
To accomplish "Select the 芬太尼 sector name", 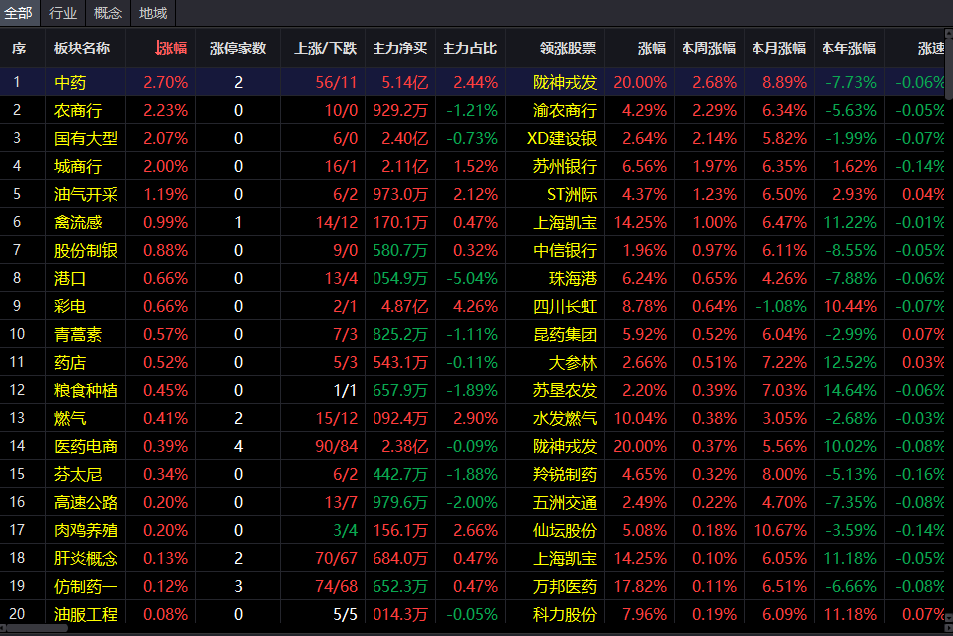I will 78,474.
